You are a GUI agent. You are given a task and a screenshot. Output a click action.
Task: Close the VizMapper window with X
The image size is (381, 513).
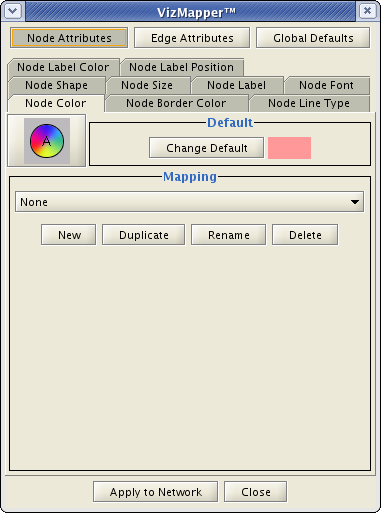[x=367, y=11]
